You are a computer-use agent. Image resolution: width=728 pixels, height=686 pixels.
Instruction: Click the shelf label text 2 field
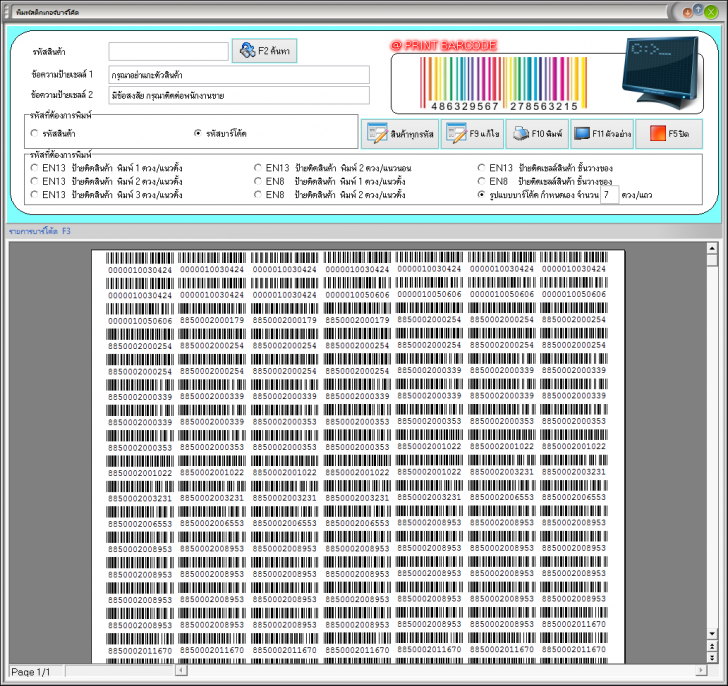pos(239,96)
